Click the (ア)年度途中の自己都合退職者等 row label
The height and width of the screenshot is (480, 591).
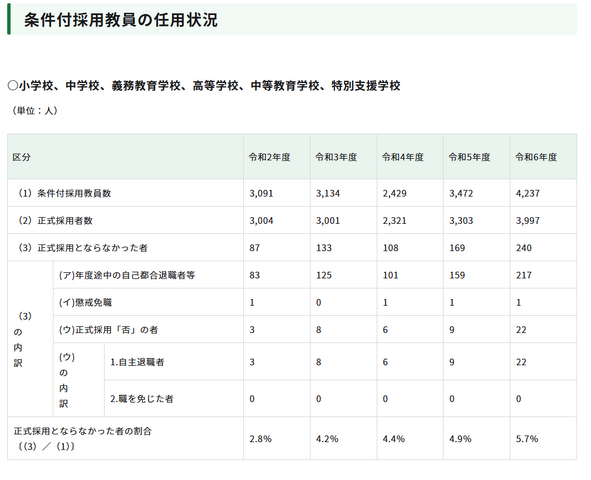(x=127, y=275)
